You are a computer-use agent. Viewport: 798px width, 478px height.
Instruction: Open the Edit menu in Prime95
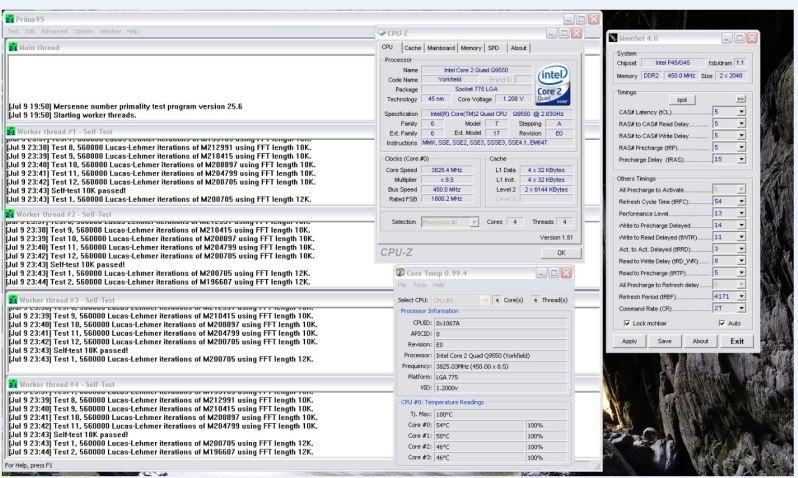pos(30,32)
